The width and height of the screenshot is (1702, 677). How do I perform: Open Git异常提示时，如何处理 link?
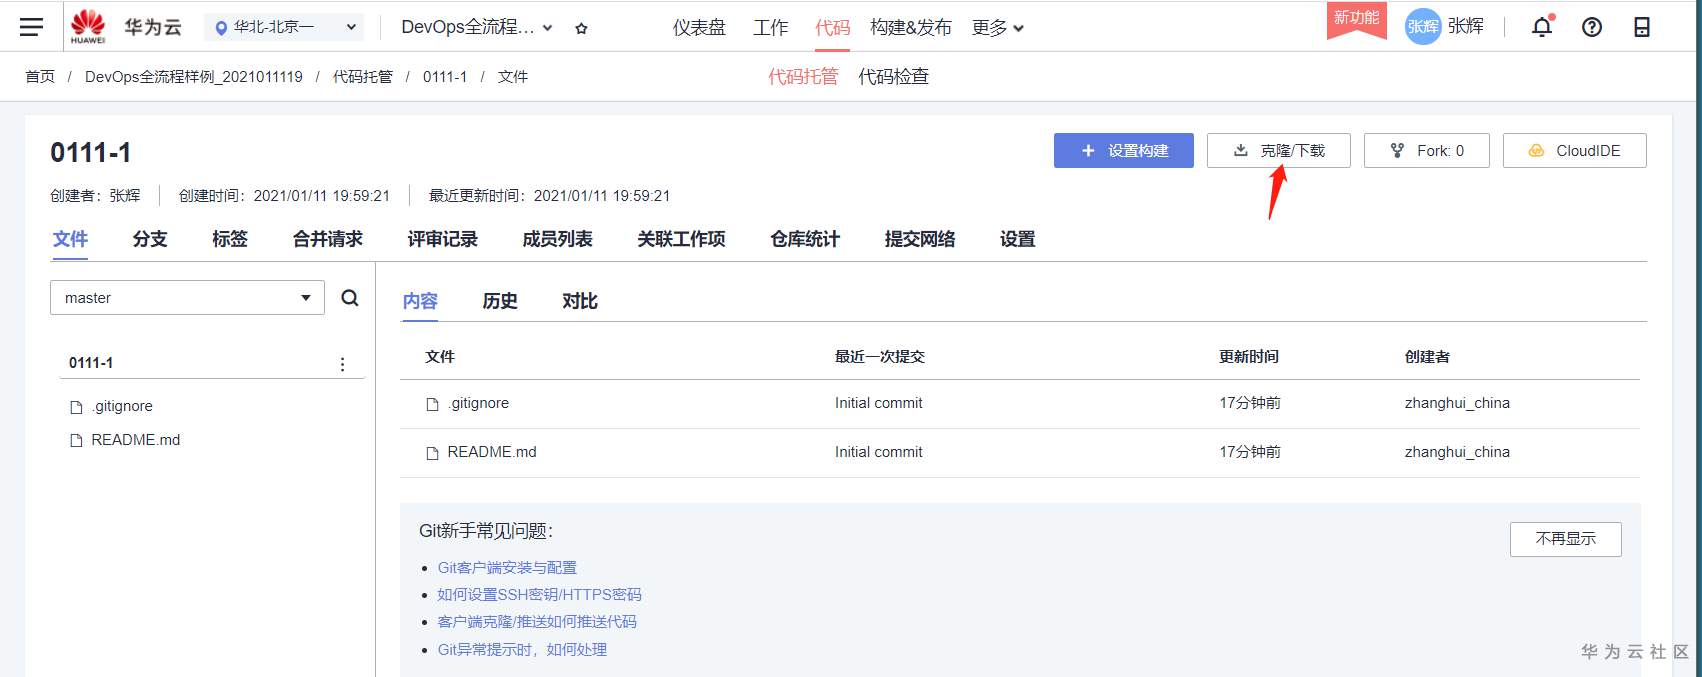pos(522,649)
